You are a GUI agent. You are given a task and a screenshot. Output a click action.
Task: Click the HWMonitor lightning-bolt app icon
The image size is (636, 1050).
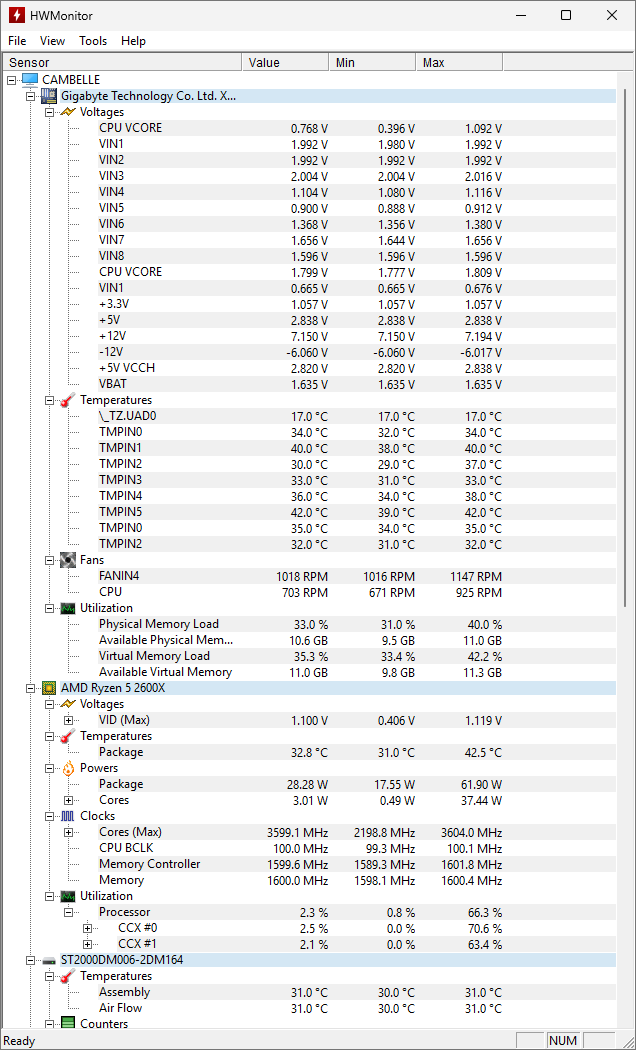point(17,15)
